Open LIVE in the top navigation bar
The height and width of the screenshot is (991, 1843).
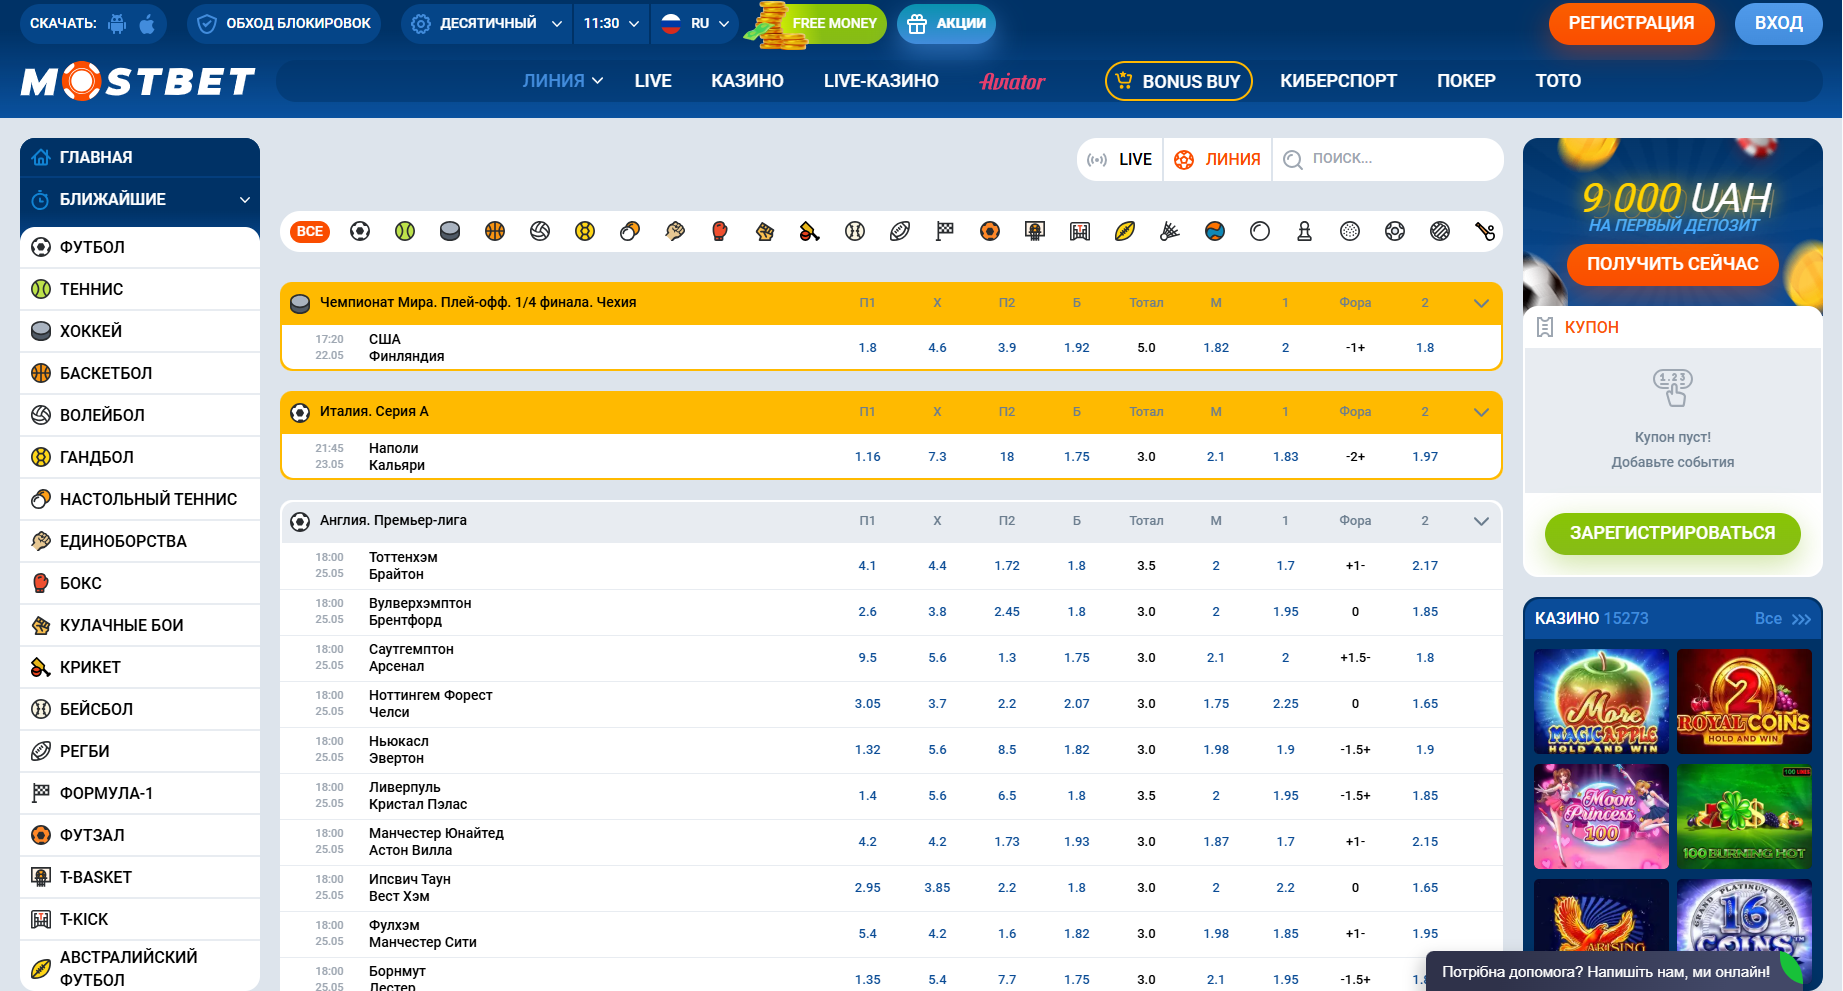pos(653,81)
